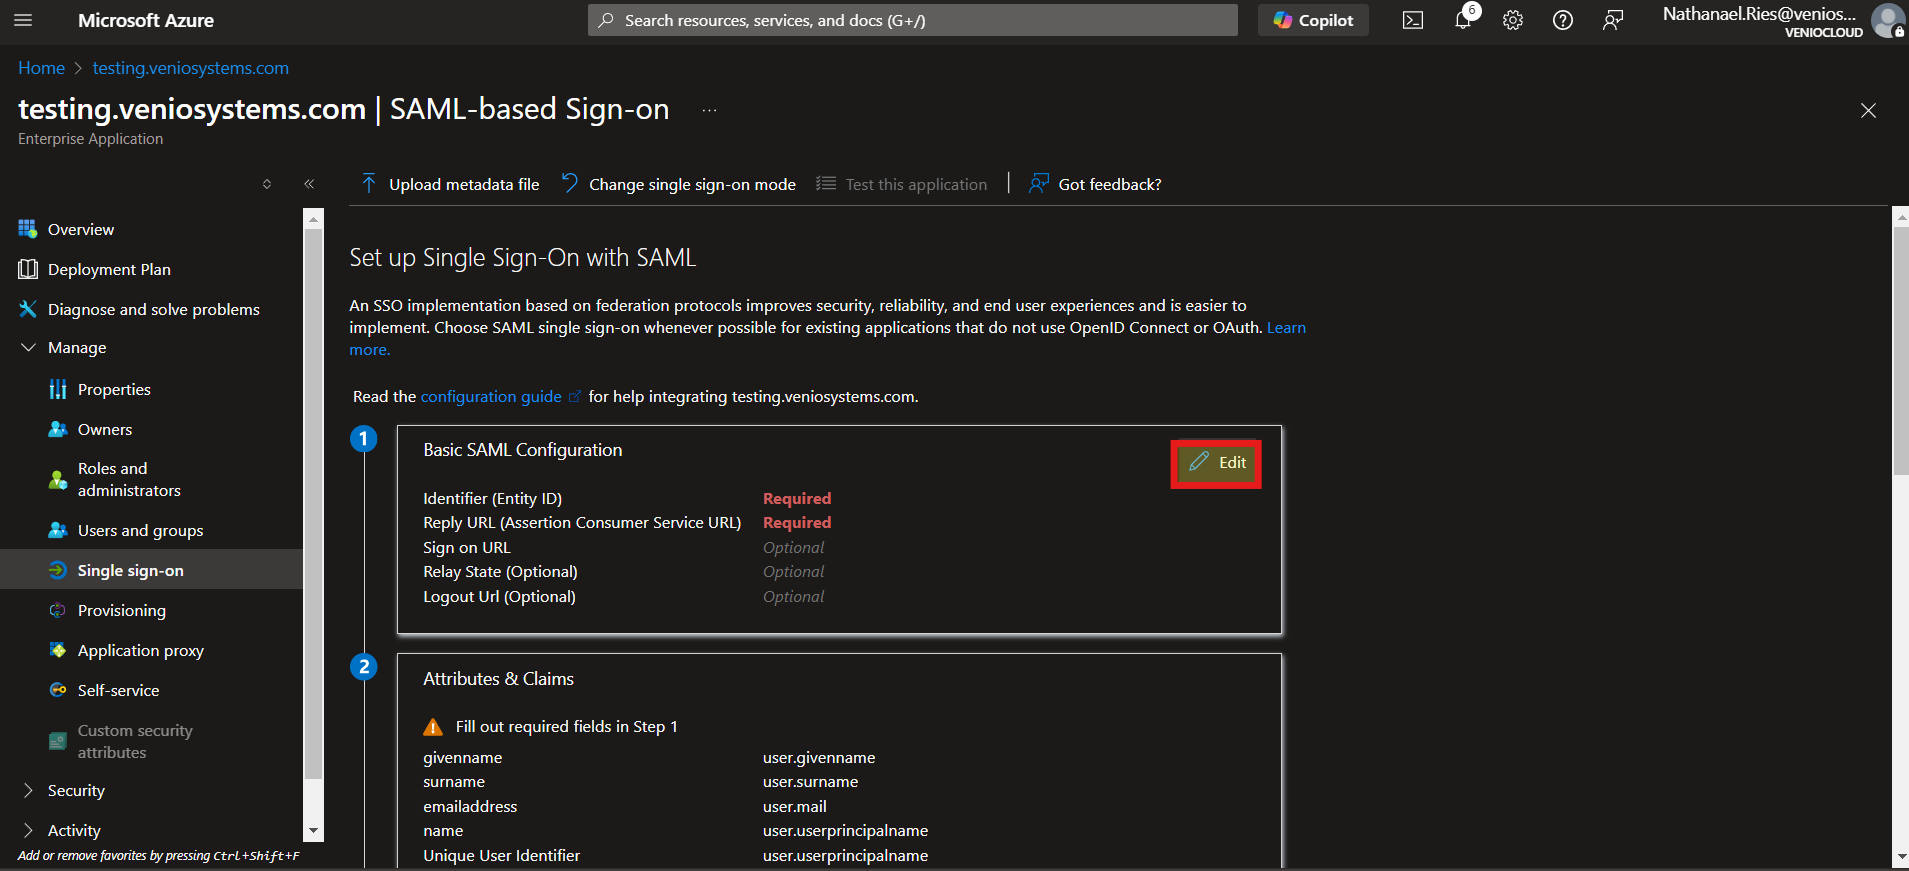1909x871 pixels.
Task: Open the configuration guide link
Action: pos(491,397)
